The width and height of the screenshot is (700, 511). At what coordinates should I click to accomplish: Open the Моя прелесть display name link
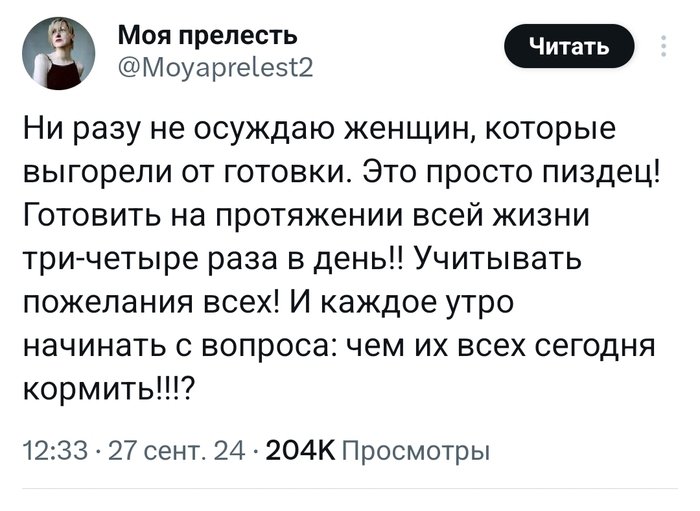[207, 35]
